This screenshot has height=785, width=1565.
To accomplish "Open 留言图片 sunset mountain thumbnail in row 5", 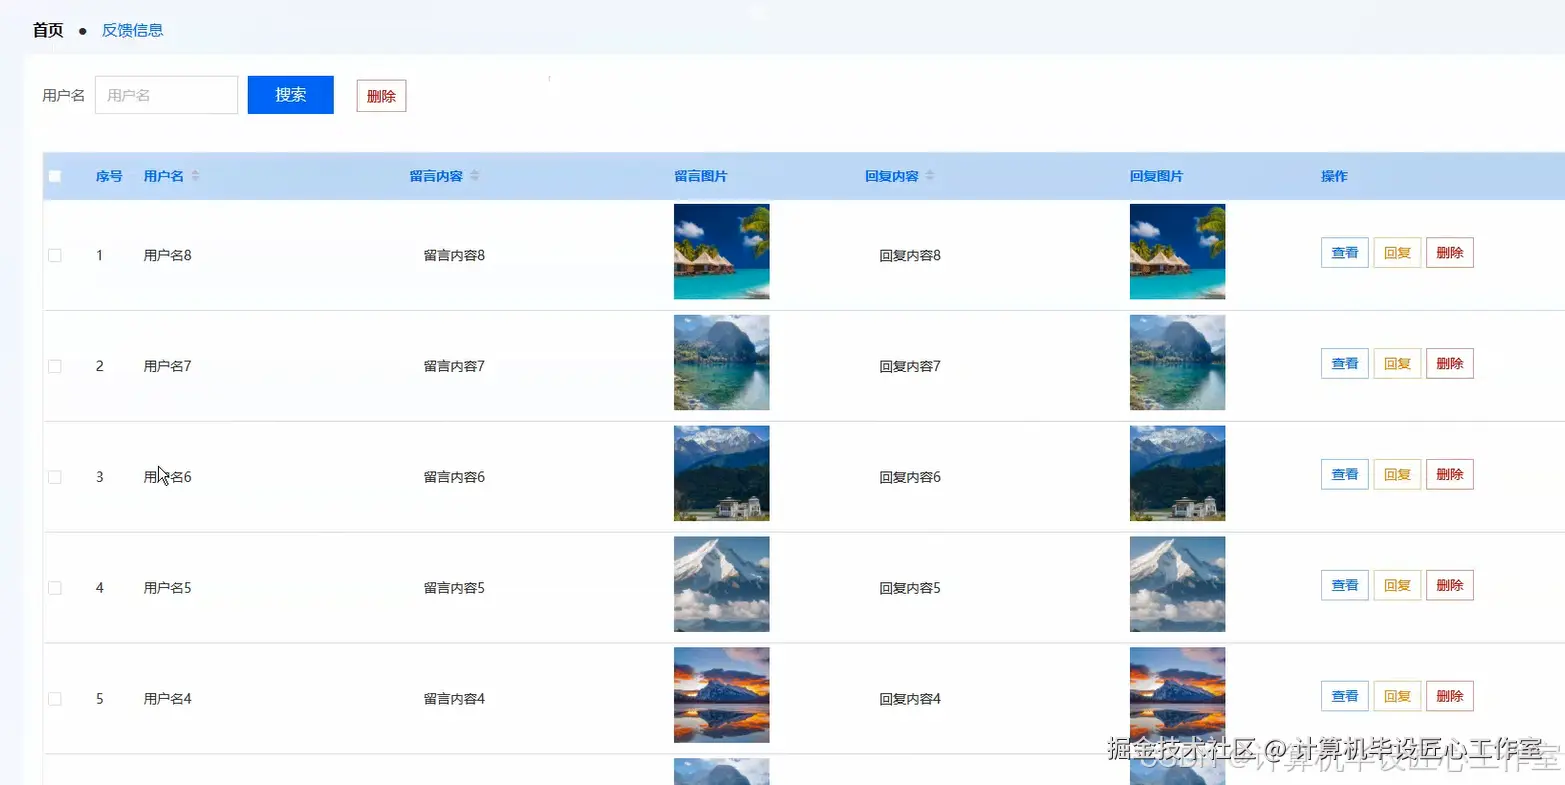I will coord(722,695).
